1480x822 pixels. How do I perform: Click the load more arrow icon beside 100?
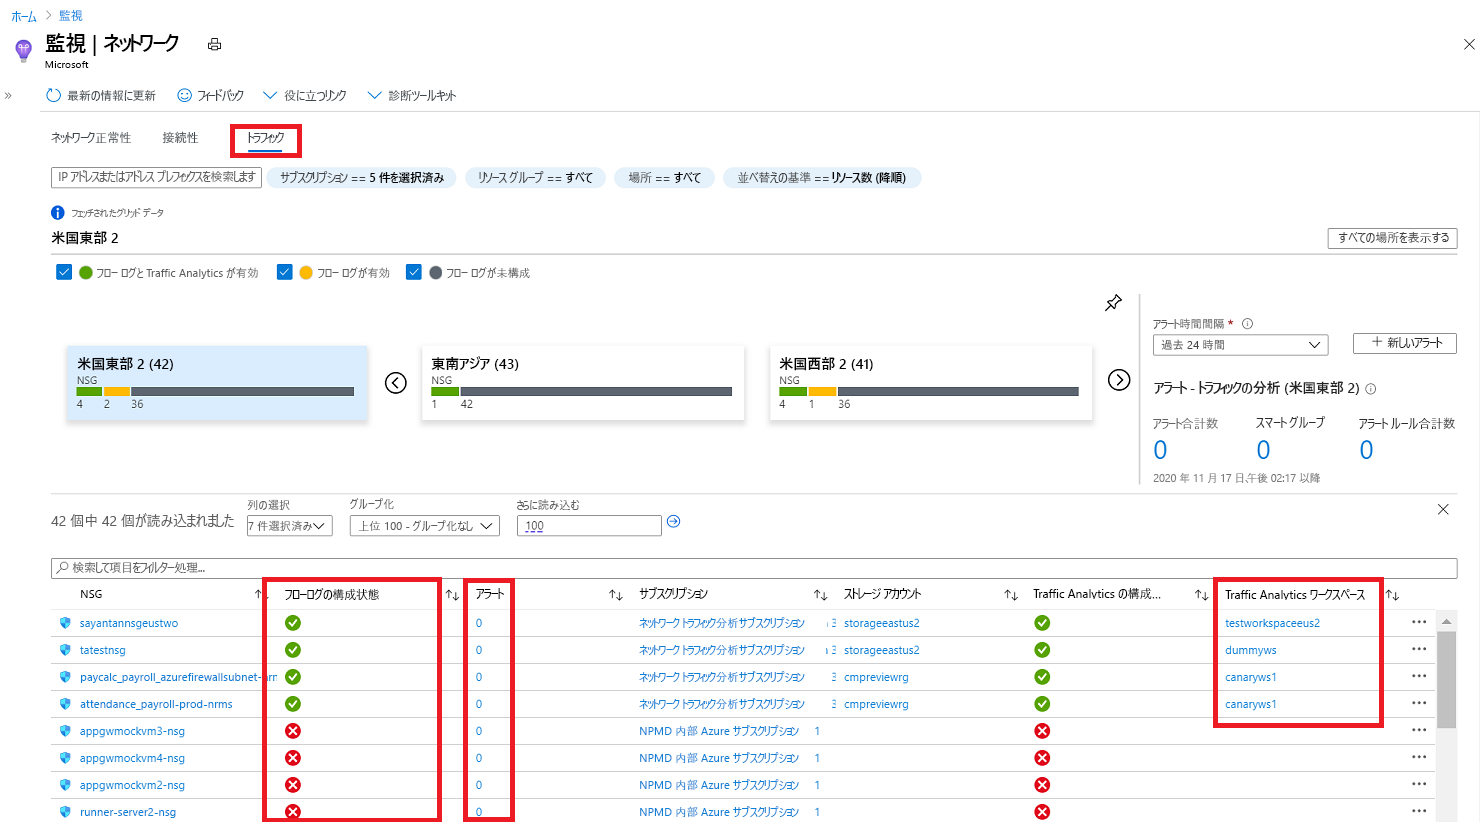click(674, 522)
